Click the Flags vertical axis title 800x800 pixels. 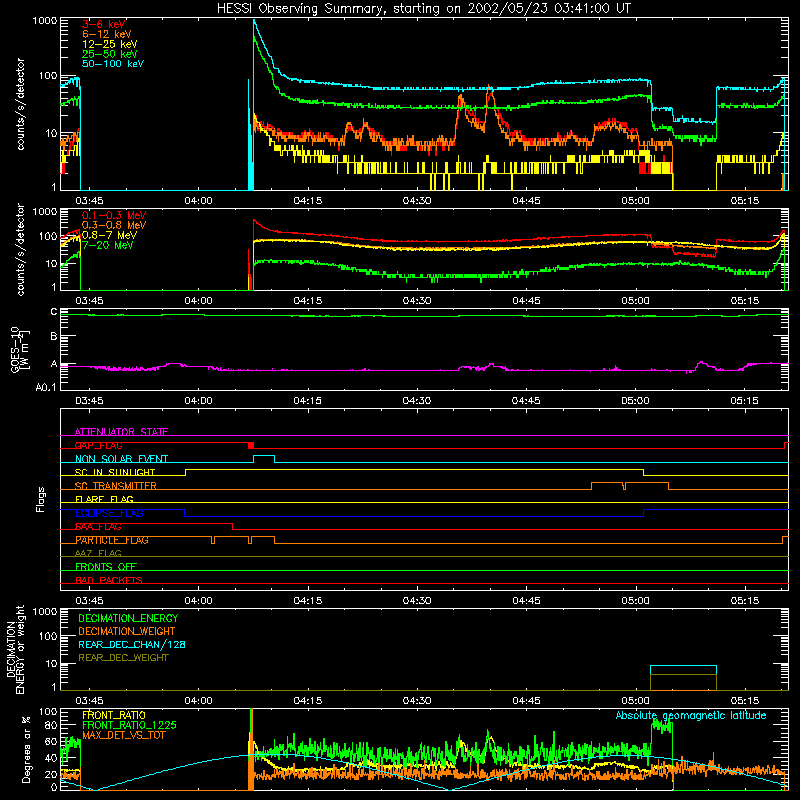(41, 499)
